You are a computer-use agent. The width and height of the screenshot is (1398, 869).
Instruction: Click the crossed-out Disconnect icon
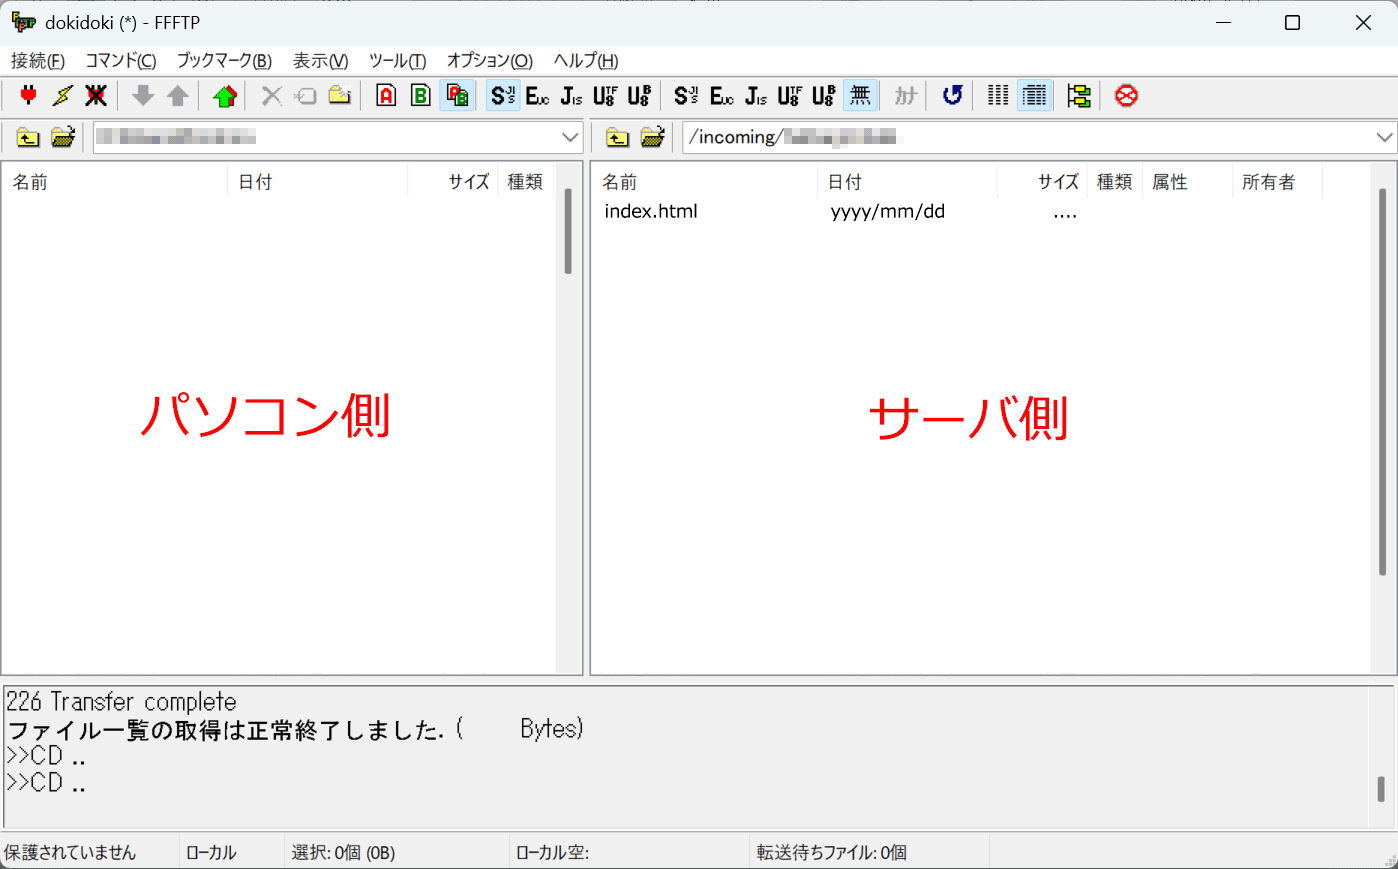96,96
